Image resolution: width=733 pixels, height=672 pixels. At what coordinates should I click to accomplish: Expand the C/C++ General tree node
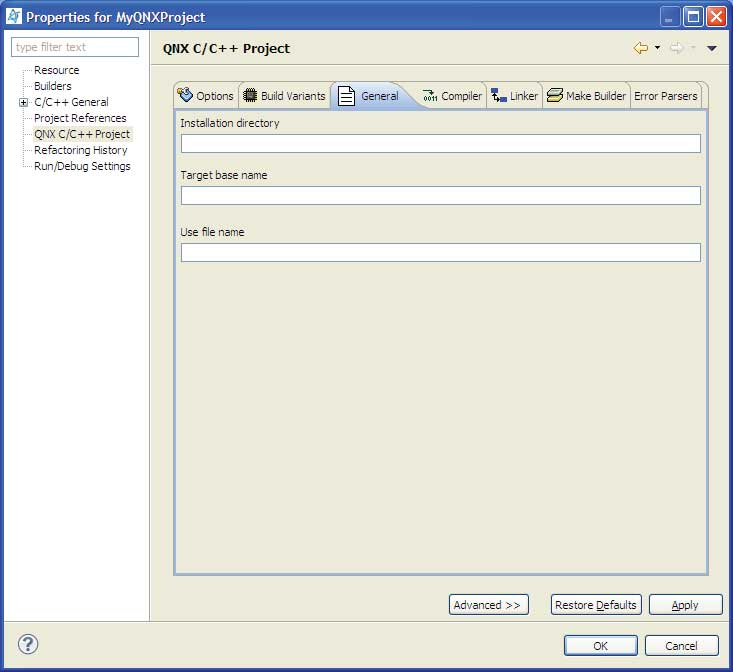click(23, 102)
